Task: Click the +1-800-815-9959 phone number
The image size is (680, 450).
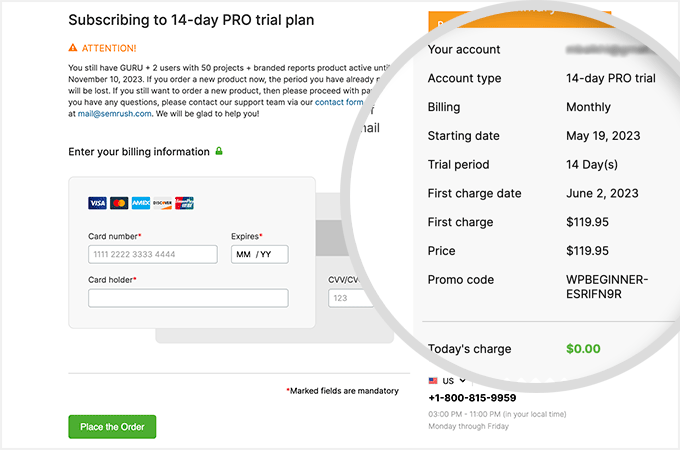Action: [x=474, y=397]
